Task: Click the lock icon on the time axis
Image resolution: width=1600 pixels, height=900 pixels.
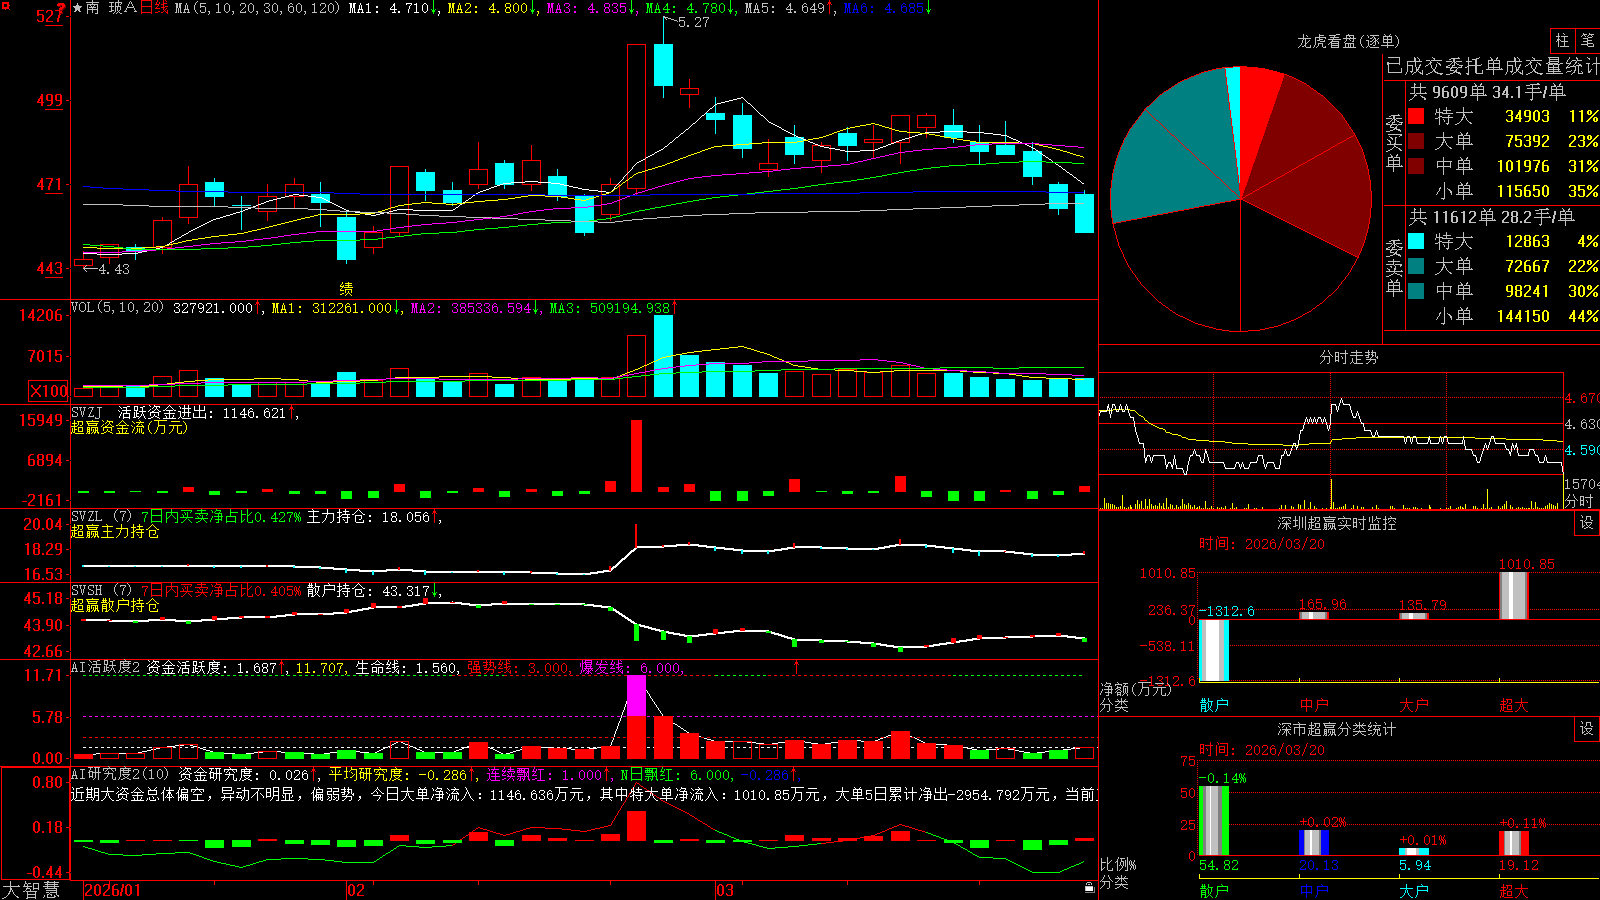Action: pyautogui.click(x=1090, y=888)
